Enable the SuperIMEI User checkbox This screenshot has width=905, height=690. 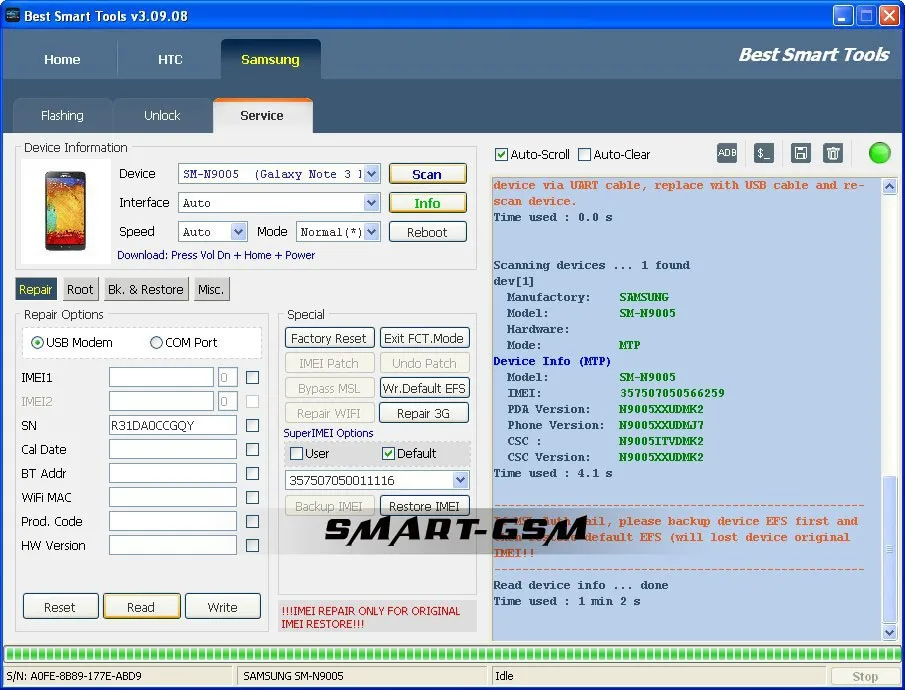click(x=296, y=453)
